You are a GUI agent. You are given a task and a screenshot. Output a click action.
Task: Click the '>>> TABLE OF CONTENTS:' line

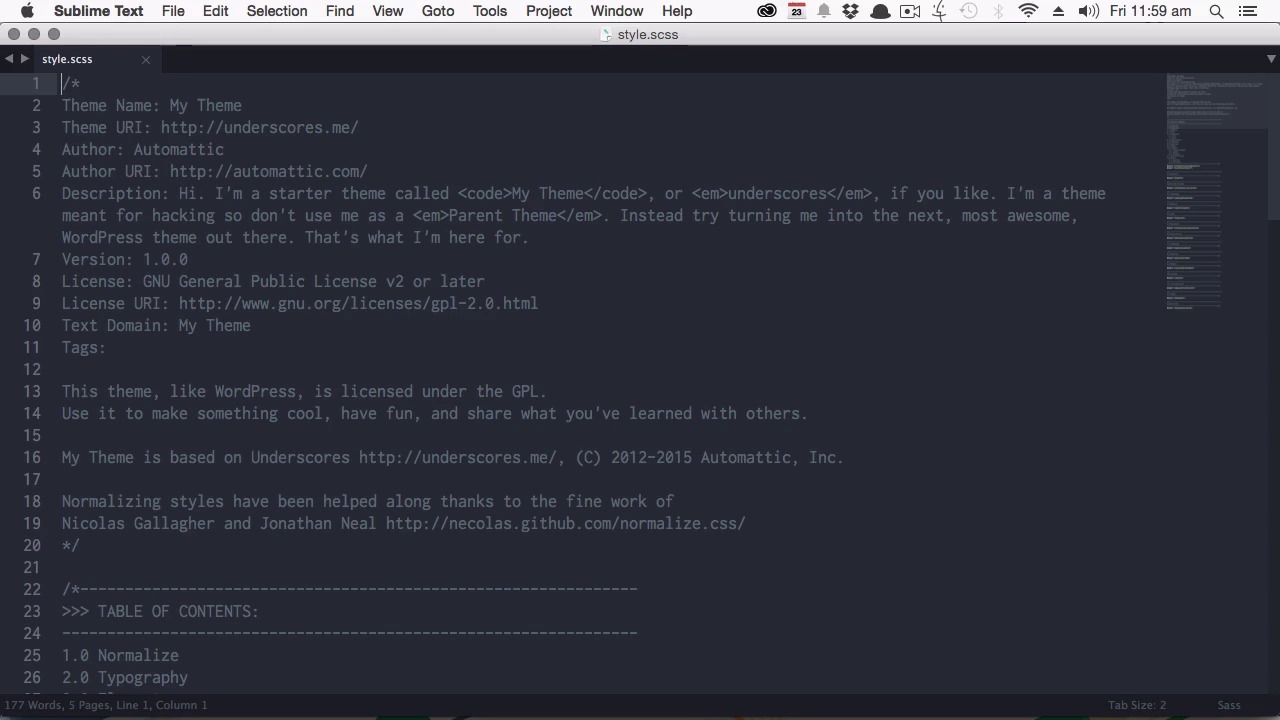point(160,611)
